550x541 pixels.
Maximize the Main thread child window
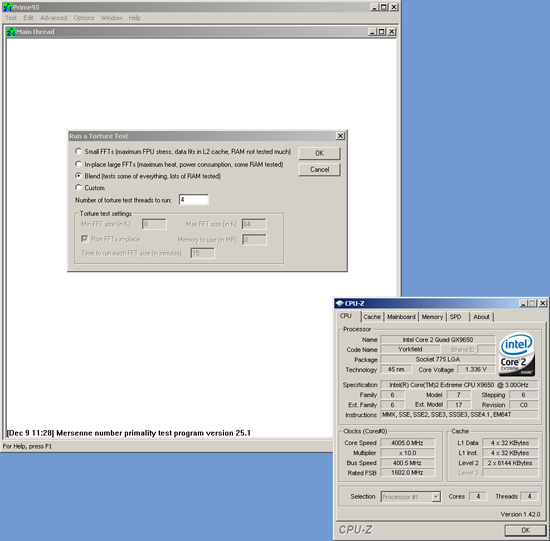point(381,32)
